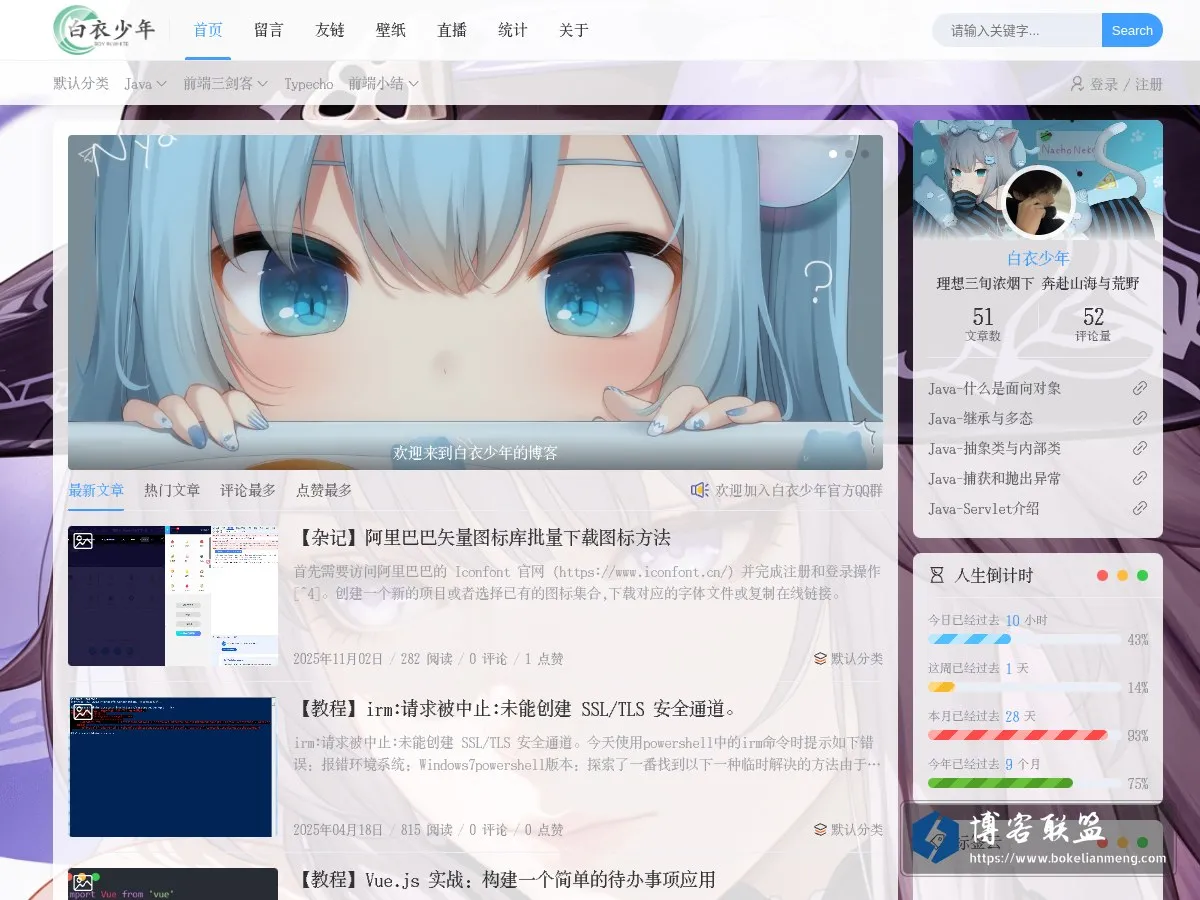Open the 统计 nav item

[513, 30]
